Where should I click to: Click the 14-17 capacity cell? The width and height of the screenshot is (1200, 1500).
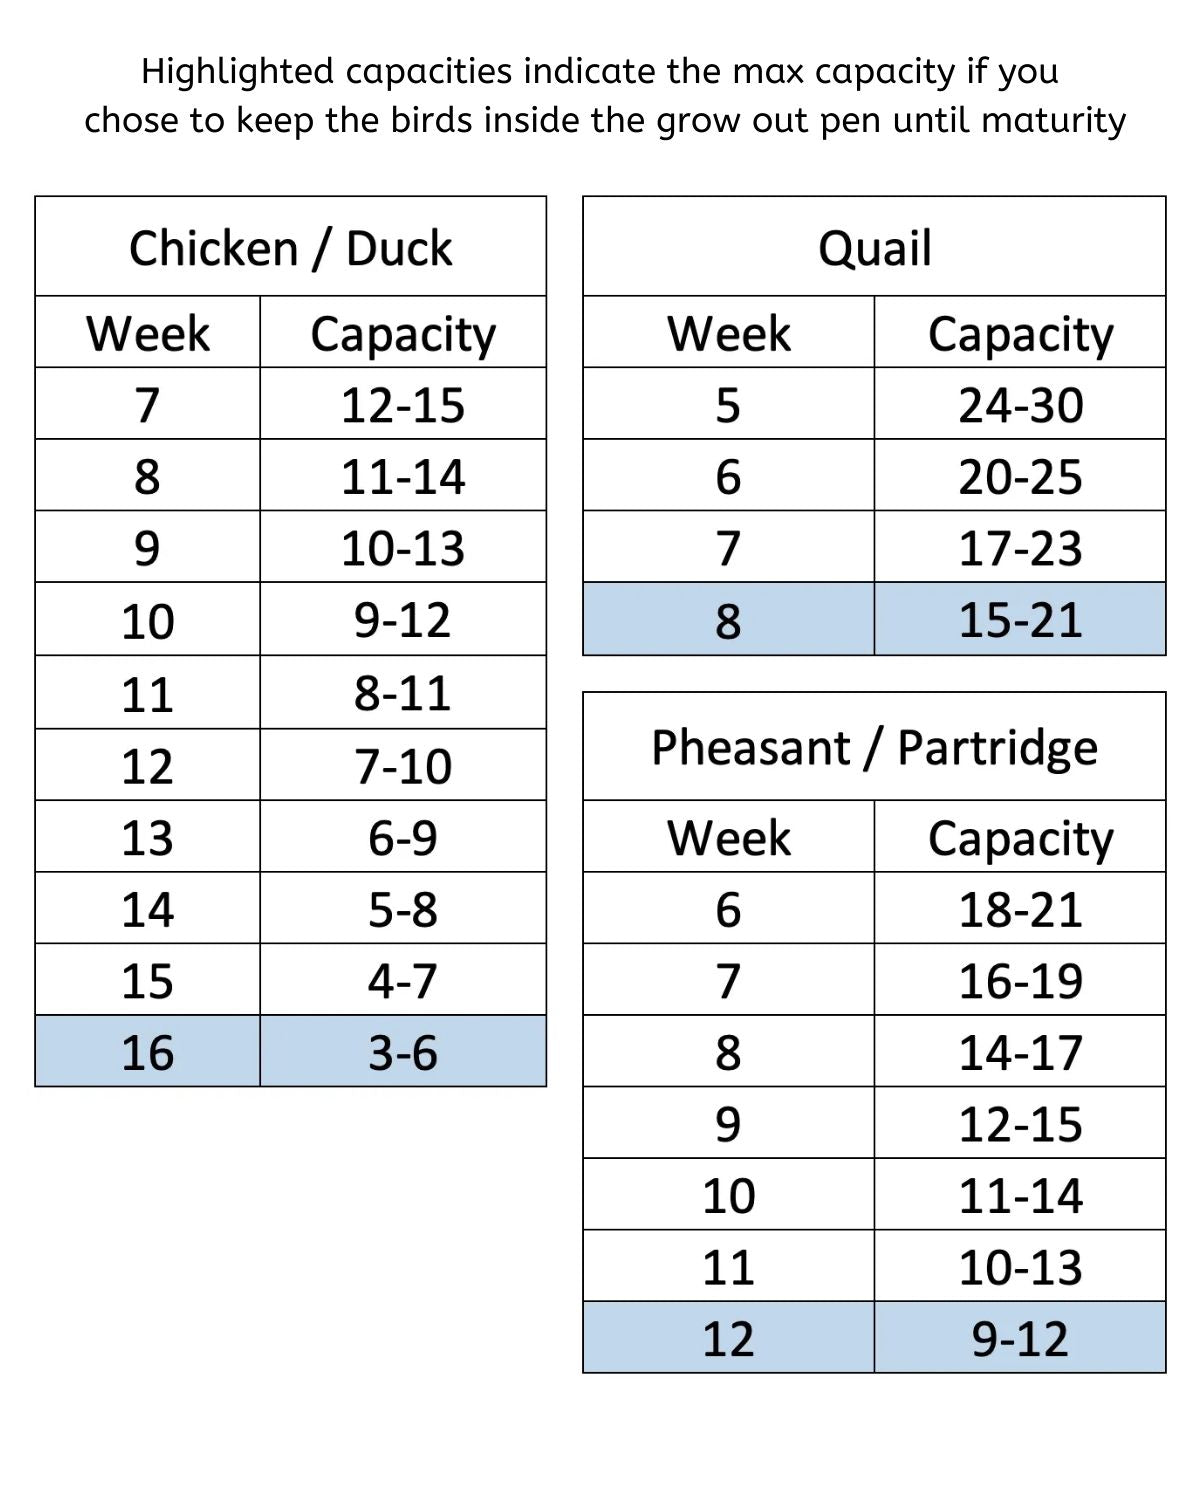coord(1020,1052)
